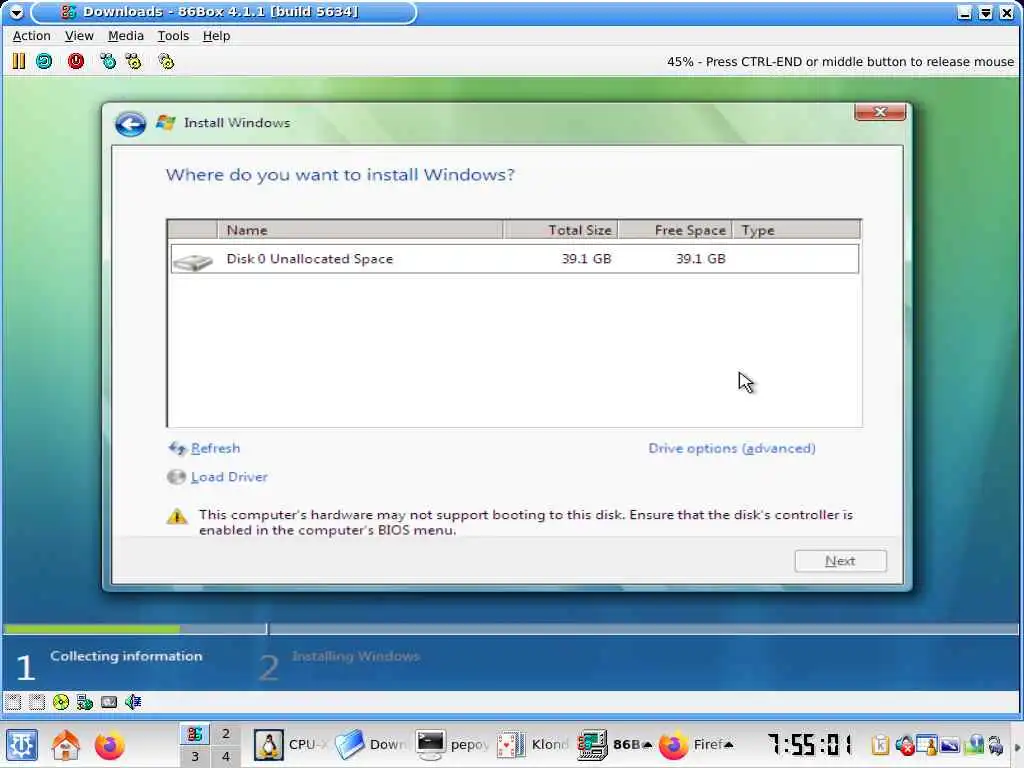This screenshot has width=1024, height=768.
Task: Sort by the Name column header
Action: tap(360, 230)
